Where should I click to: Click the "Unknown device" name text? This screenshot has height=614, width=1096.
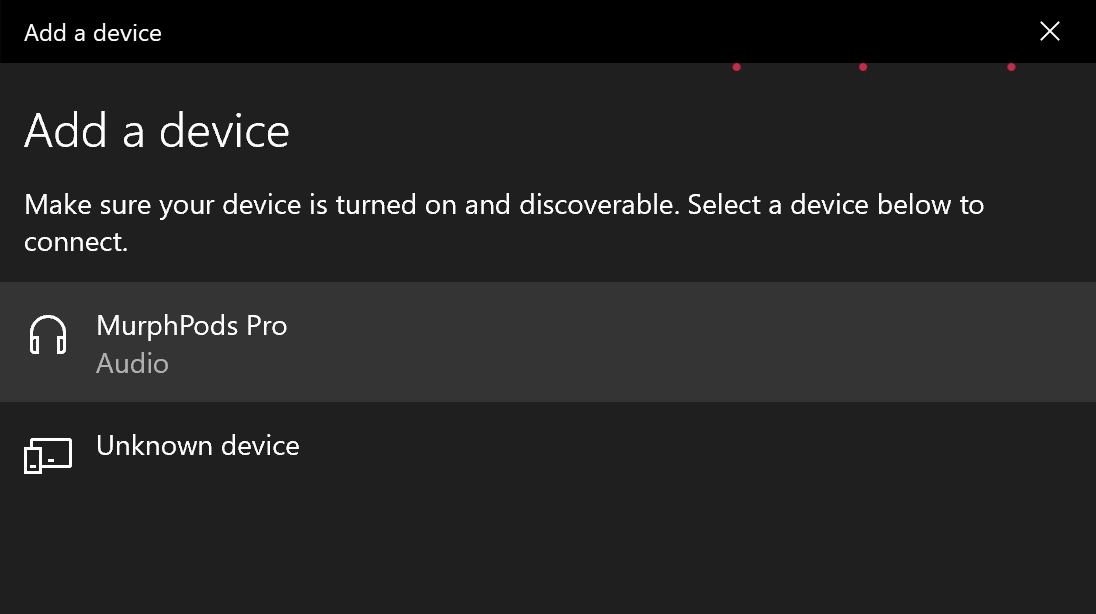(x=197, y=446)
